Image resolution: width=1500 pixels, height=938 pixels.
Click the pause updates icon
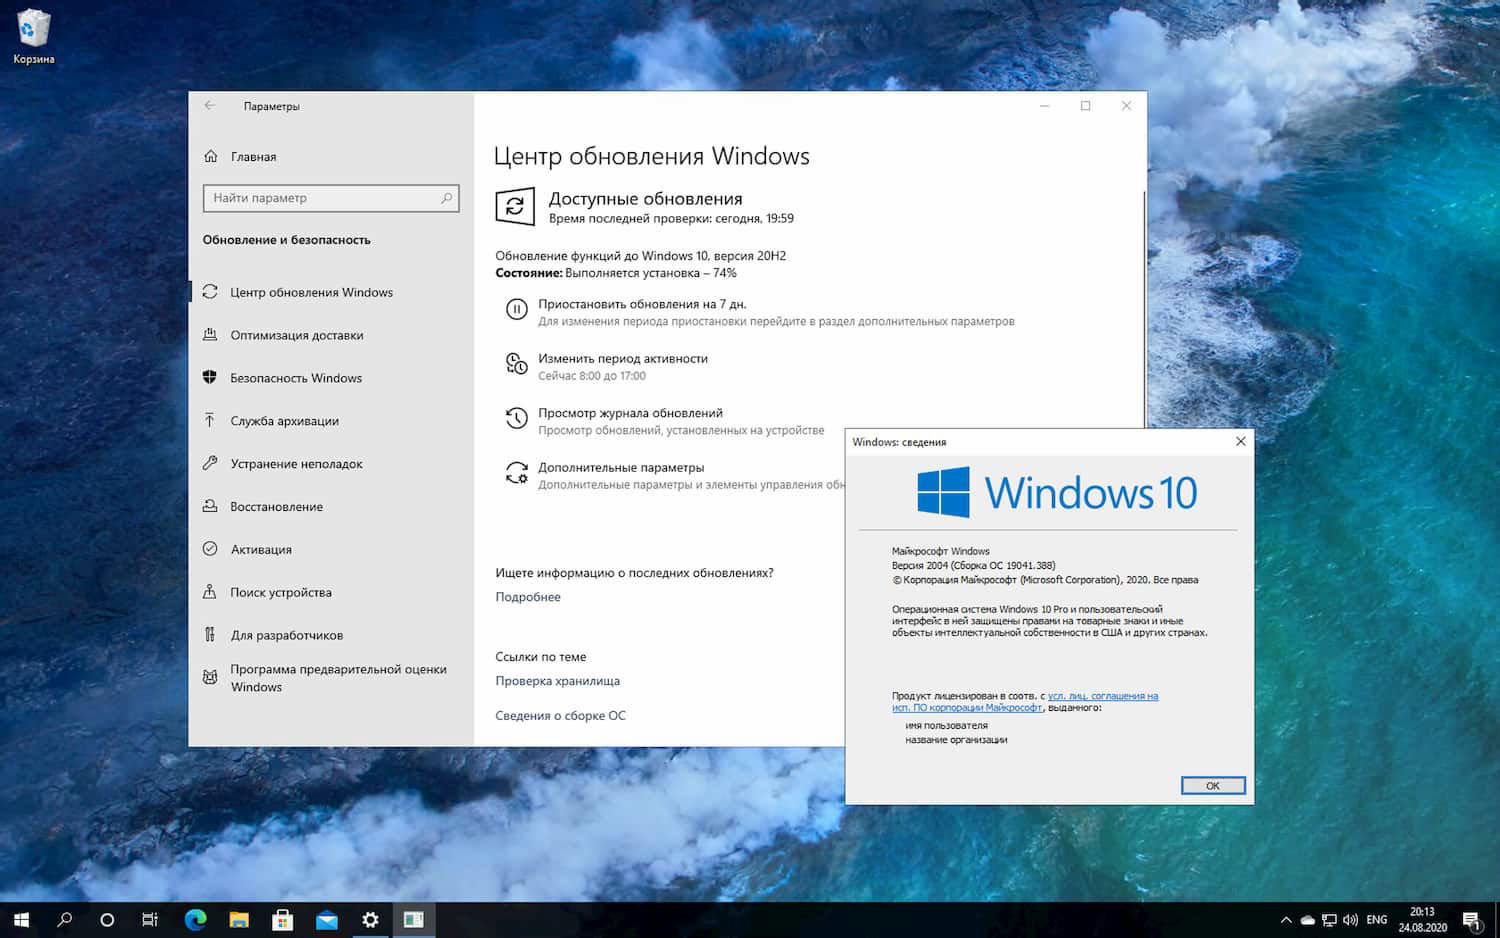click(x=516, y=309)
